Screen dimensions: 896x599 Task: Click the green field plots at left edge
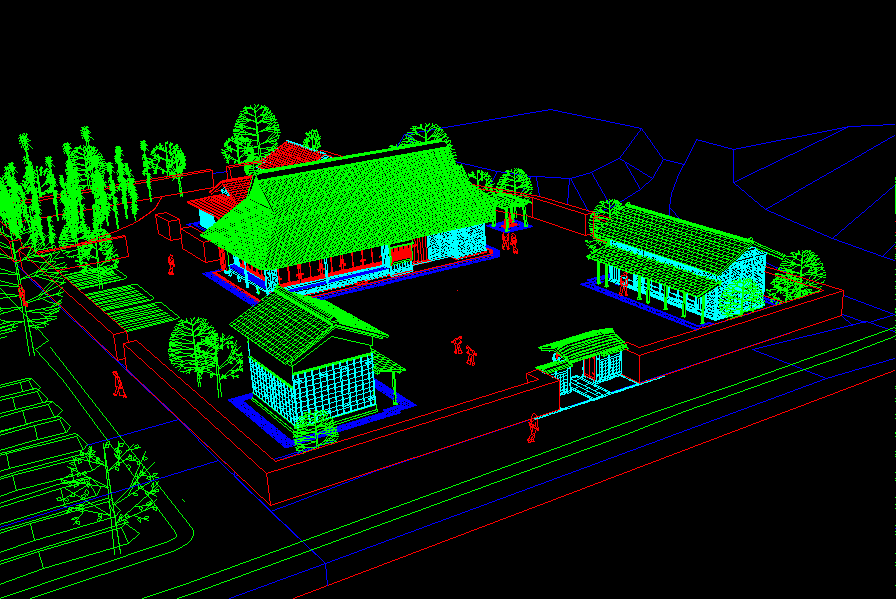pos(30,440)
